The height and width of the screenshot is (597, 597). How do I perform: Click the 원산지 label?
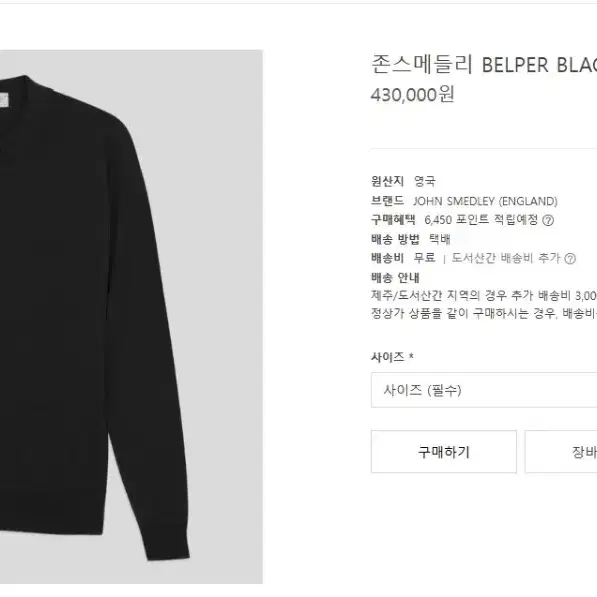click(387, 181)
